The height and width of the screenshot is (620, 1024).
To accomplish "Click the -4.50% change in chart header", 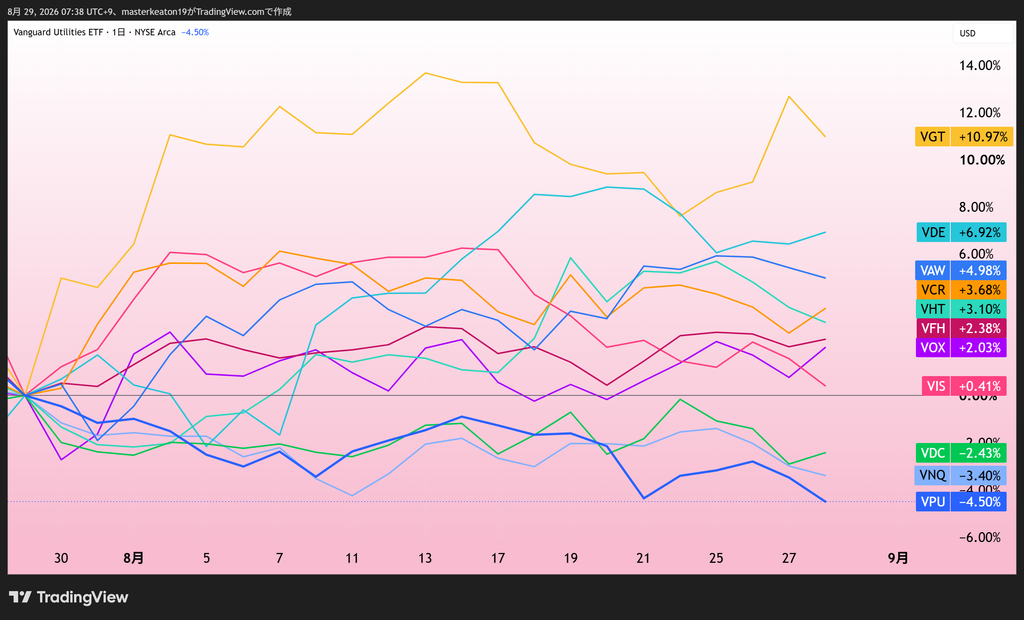I will [x=195, y=32].
